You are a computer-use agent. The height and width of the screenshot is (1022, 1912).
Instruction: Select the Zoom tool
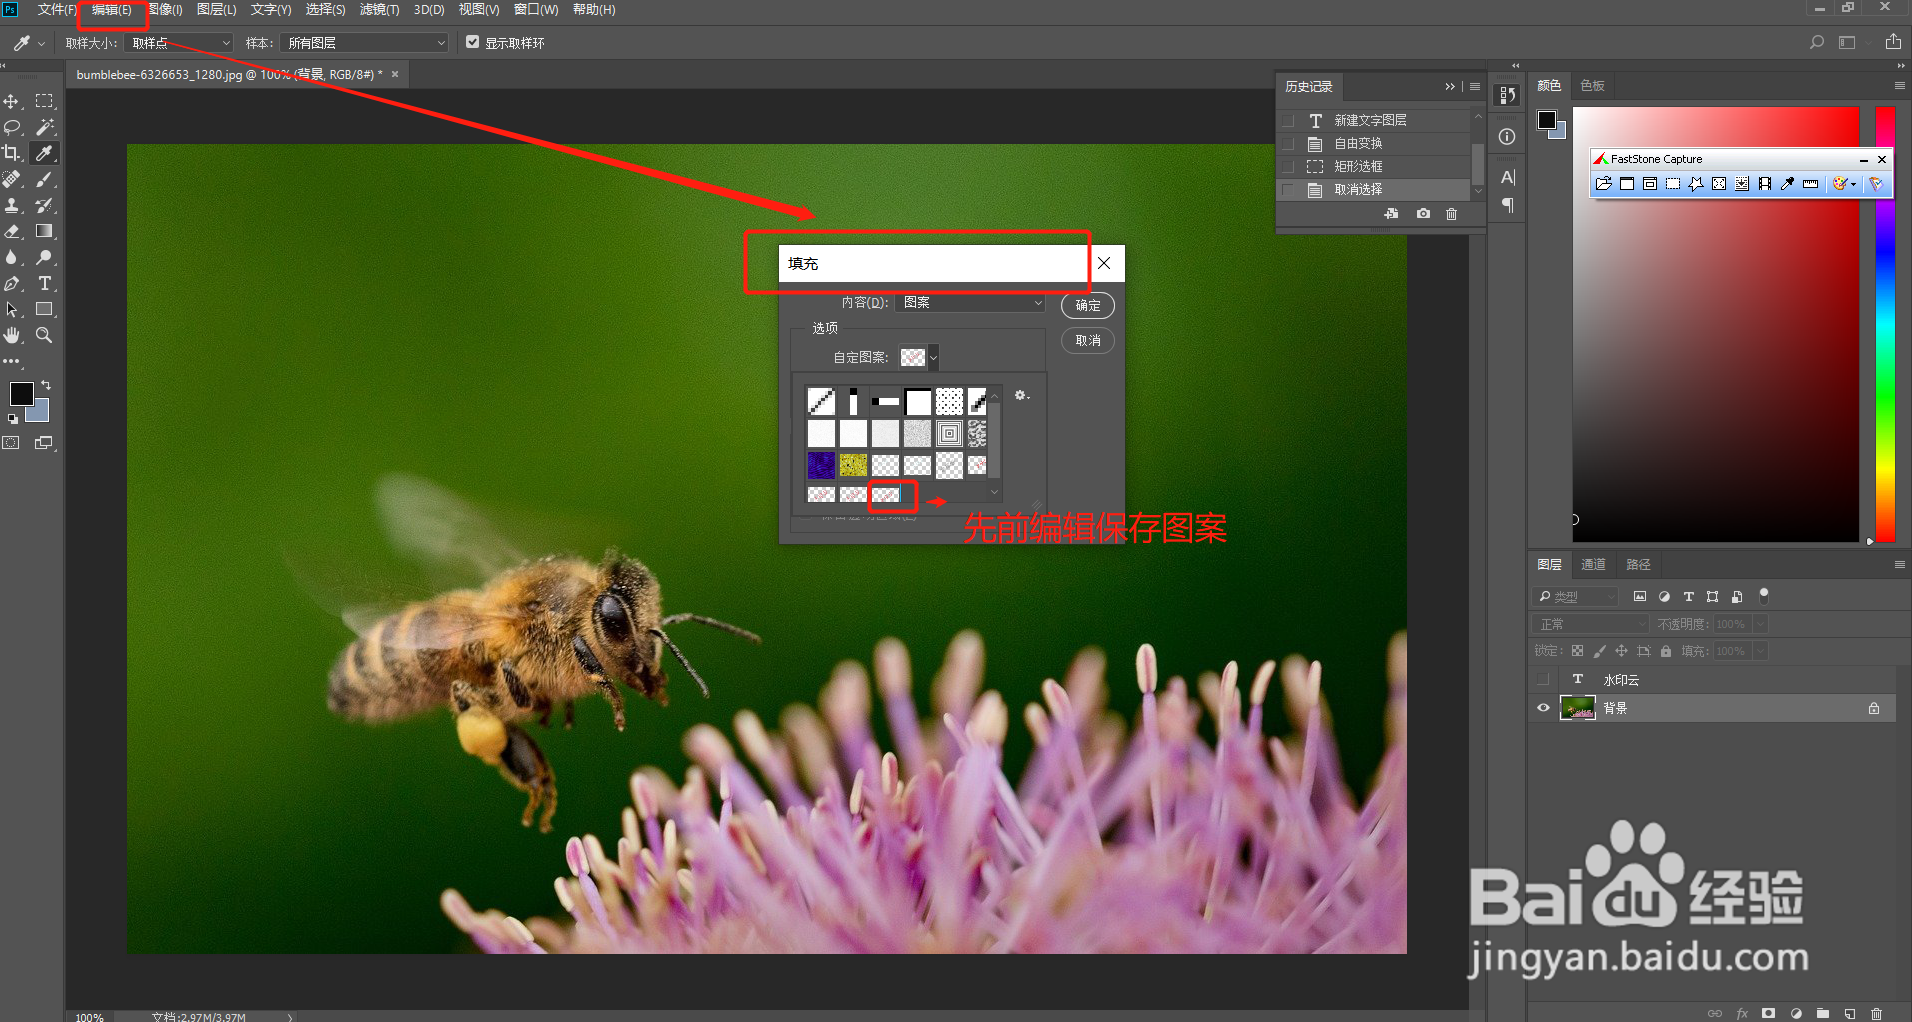(x=45, y=336)
